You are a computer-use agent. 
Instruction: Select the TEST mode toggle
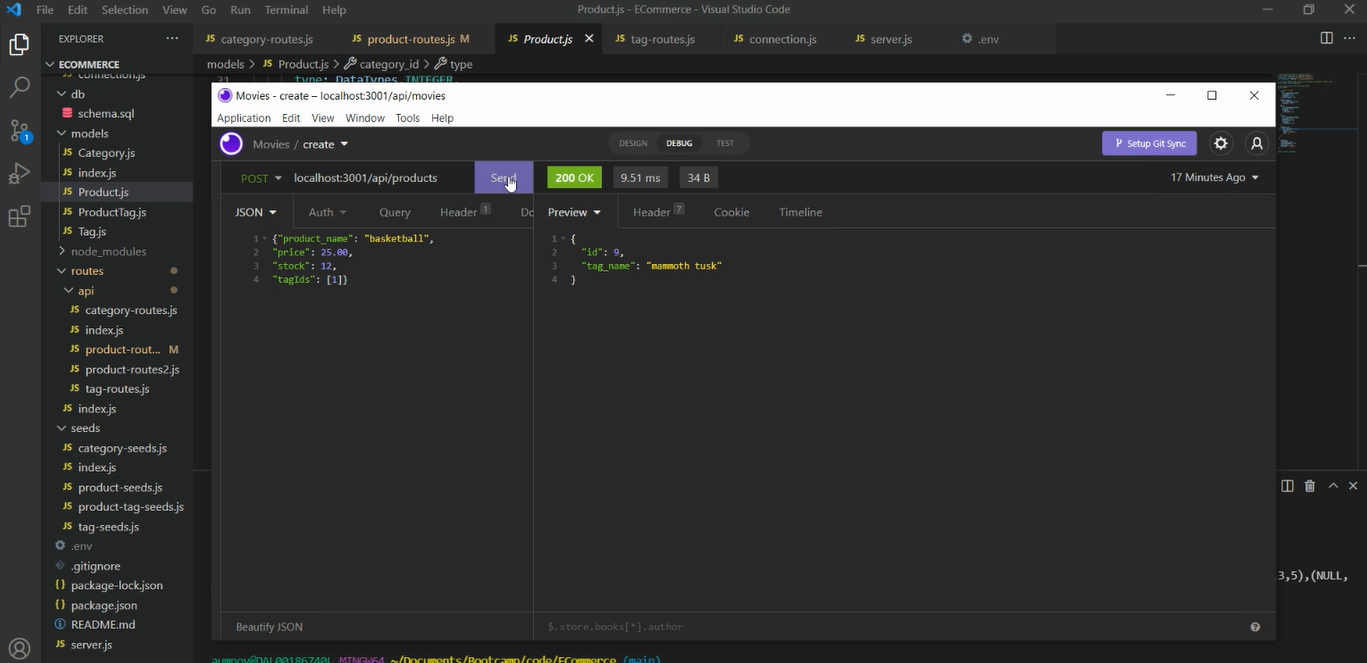(725, 143)
